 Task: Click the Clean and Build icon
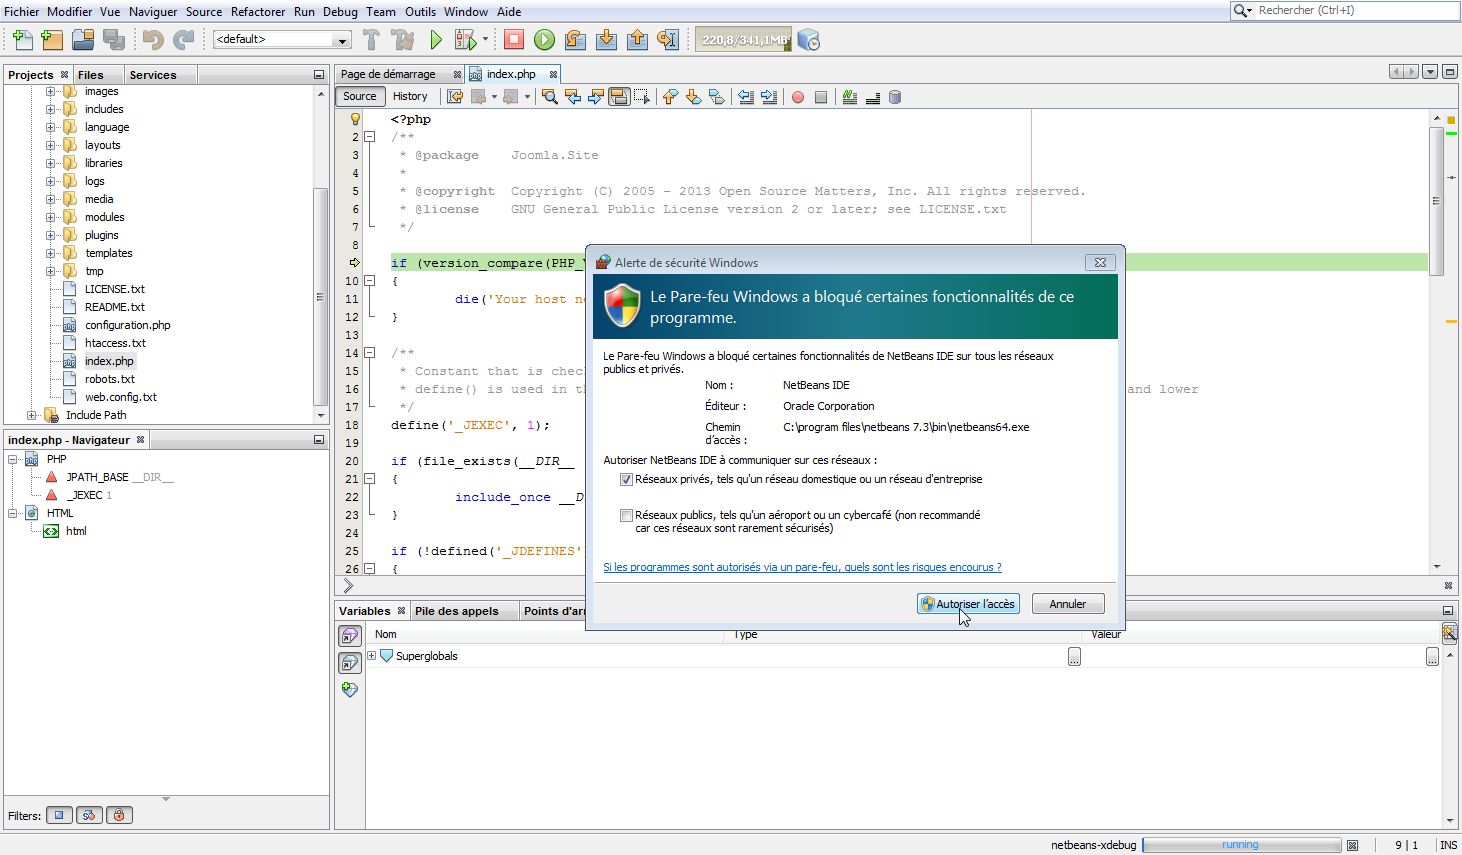pyautogui.click(x=403, y=40)
